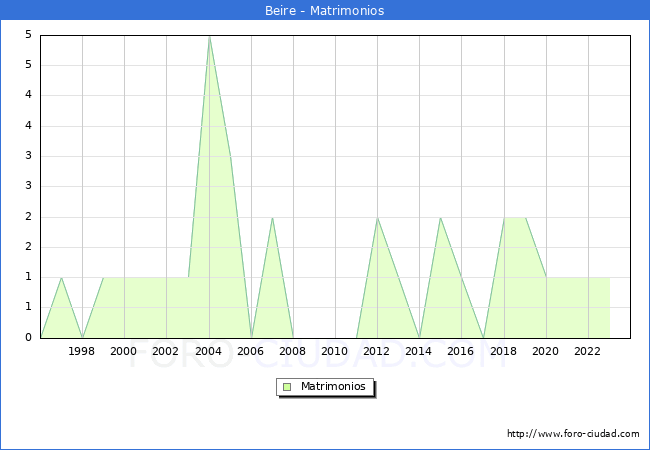Click the chart title Beire - Matrimonios
The width and height of the screenshot is (650, 450).
[x=325, y=10]
